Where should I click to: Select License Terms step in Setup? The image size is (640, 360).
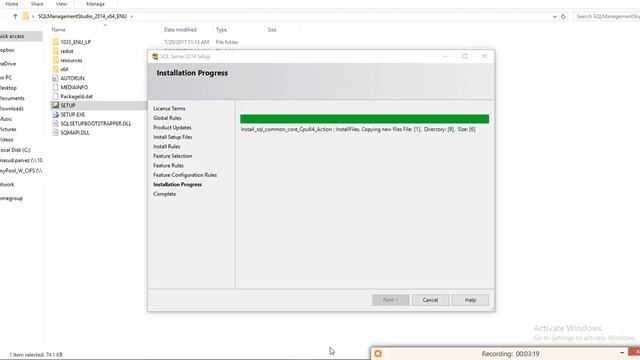point(169,109)
